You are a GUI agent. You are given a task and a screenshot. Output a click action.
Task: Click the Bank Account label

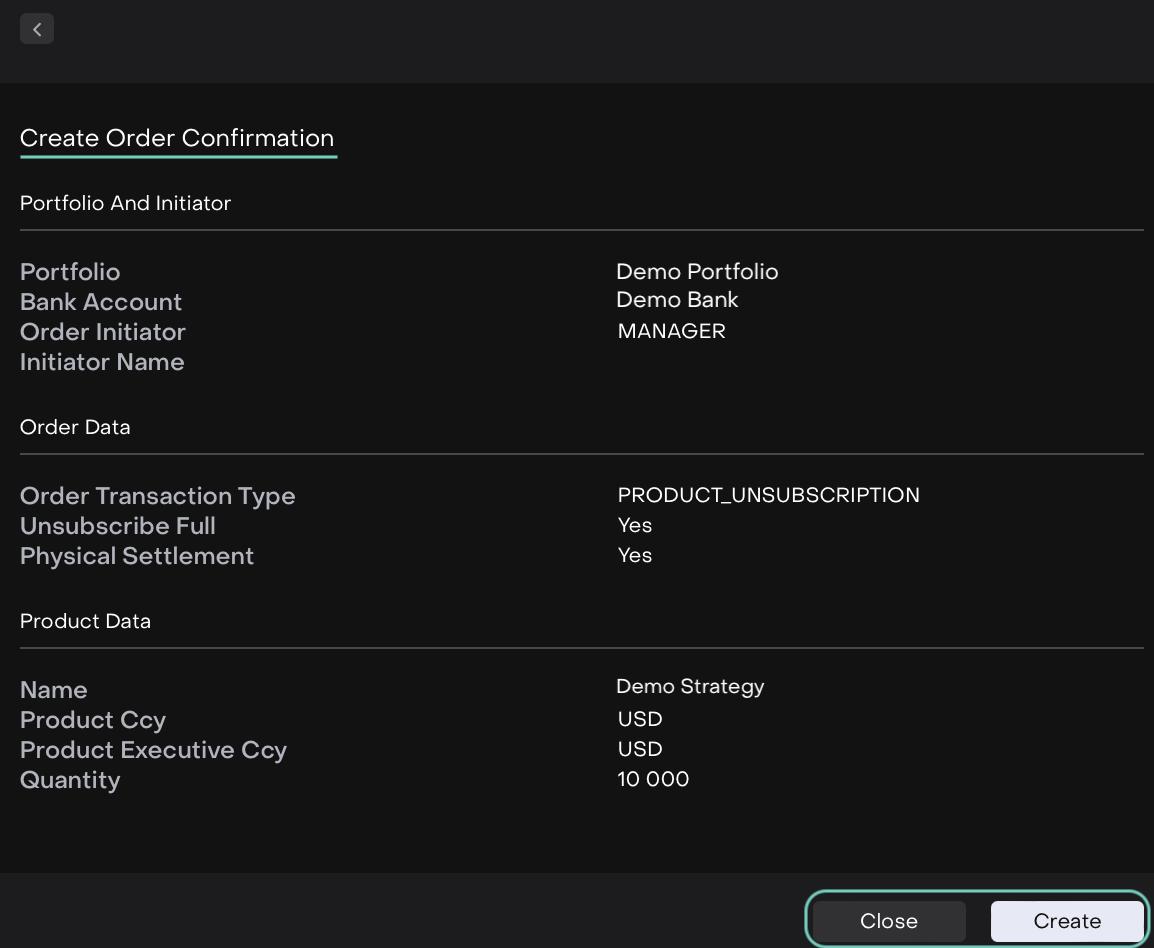pyautogui.click(x=101, y=302)
